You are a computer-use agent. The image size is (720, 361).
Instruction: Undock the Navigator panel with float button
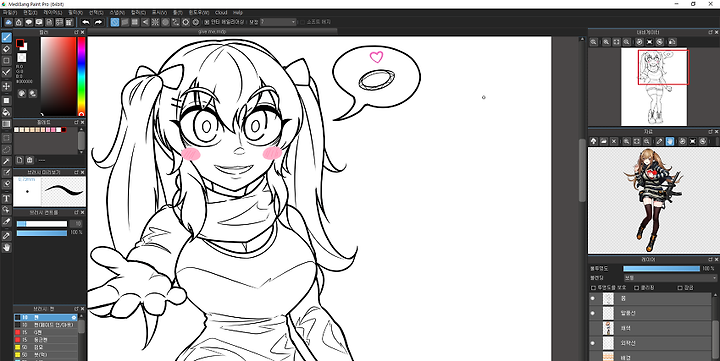[x=710, y=33]
